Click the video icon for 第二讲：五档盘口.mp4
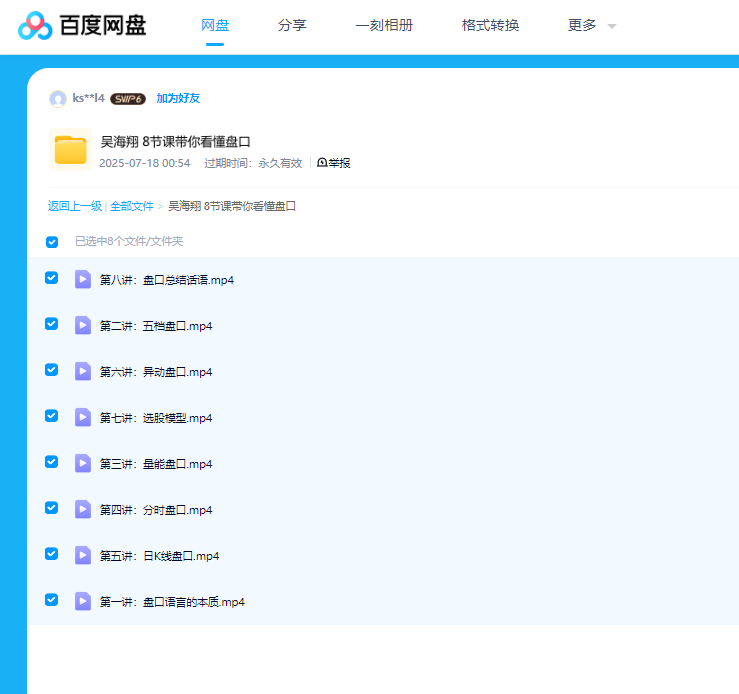The image size is (739, 694). [x=83, y=325]
